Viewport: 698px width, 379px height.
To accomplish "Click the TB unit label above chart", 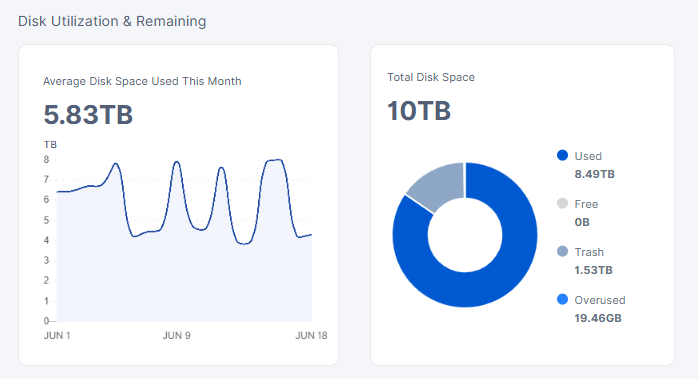I will (50, 145).
